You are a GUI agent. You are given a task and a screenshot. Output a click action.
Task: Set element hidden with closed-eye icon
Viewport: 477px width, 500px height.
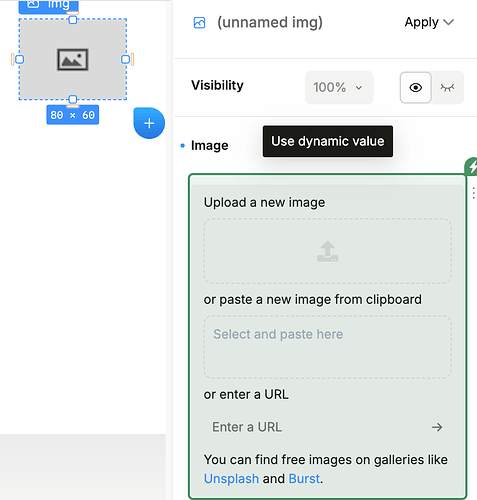point(447,88)
